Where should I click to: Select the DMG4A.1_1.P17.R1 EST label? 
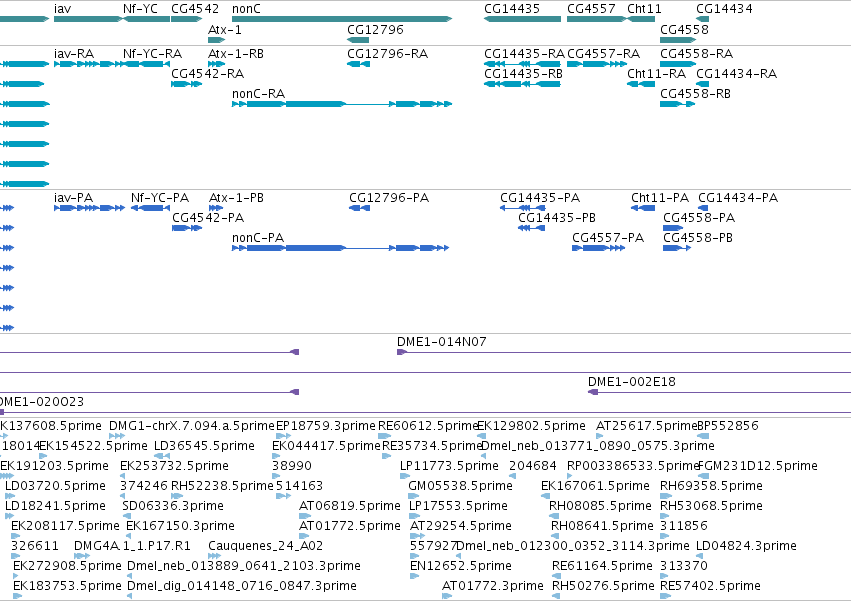pos(132,546)
